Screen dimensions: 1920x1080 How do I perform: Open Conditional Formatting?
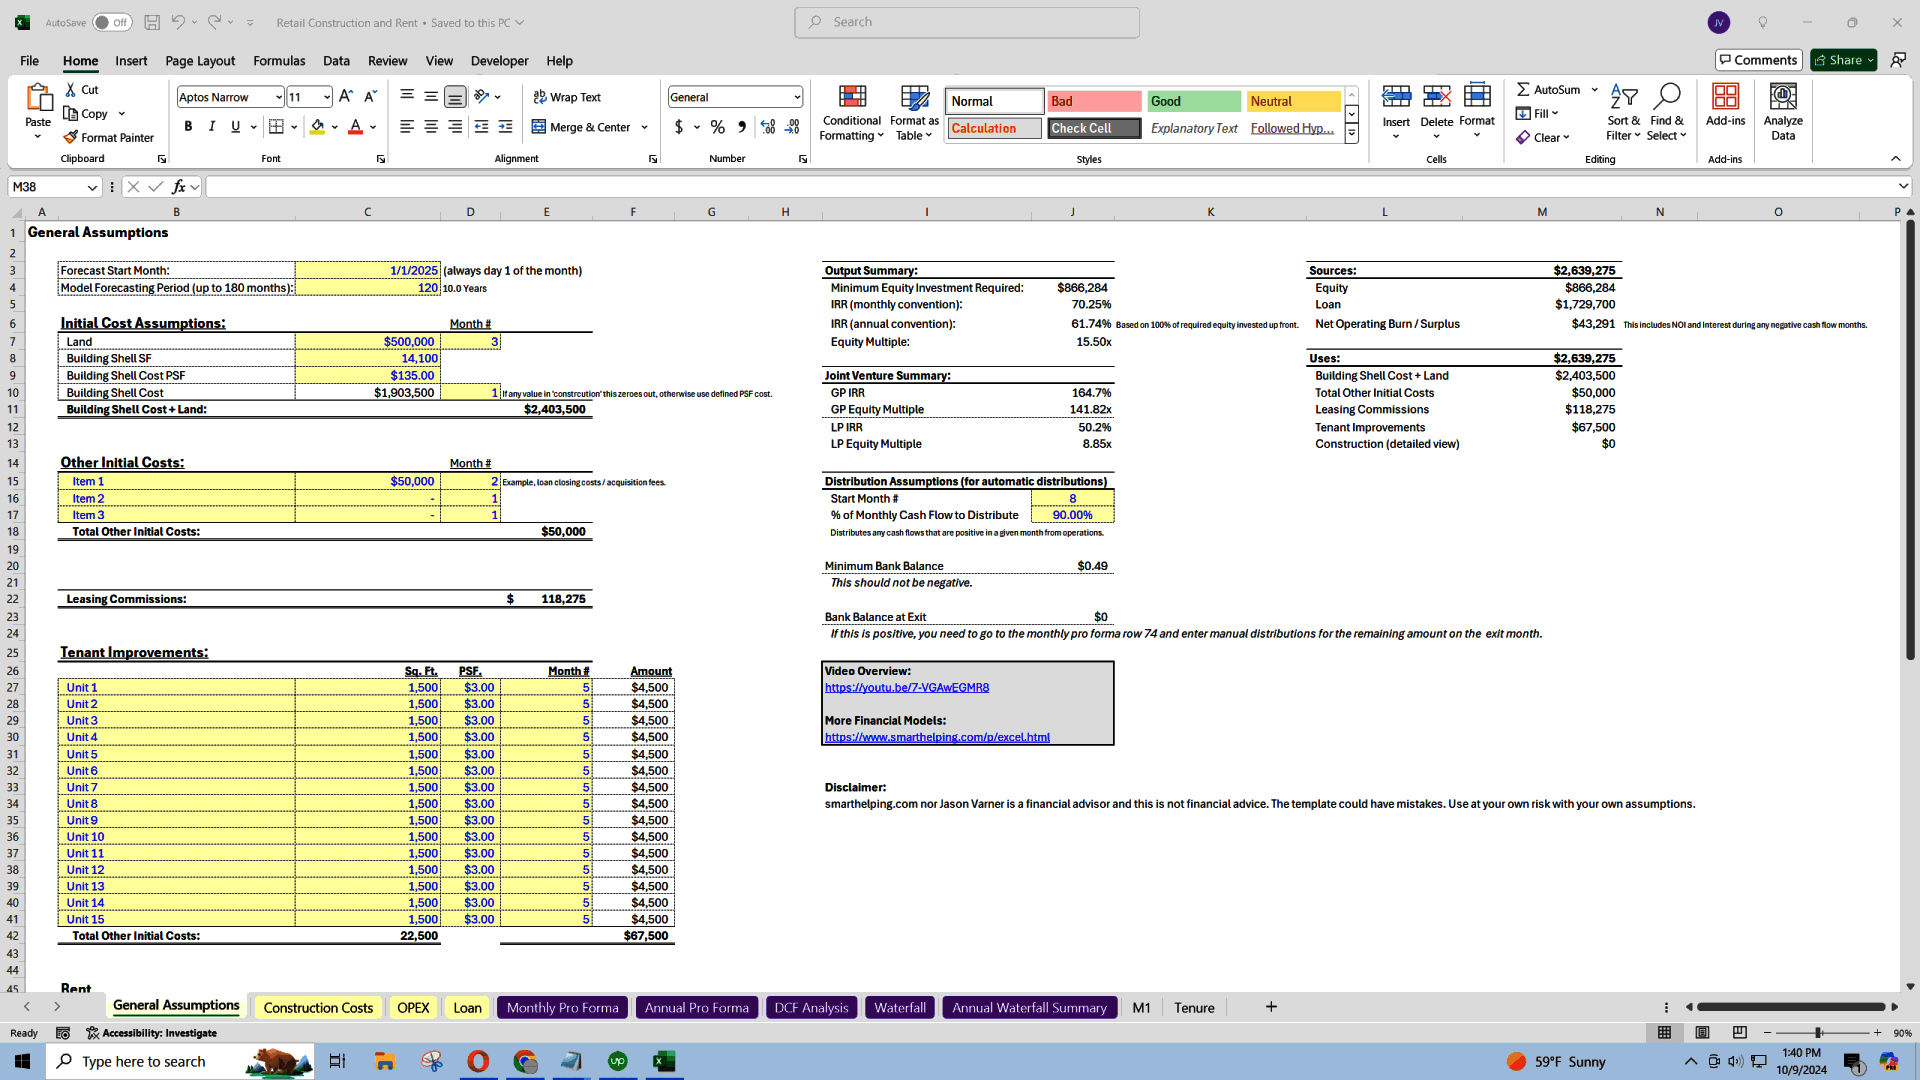pos(851,112)
